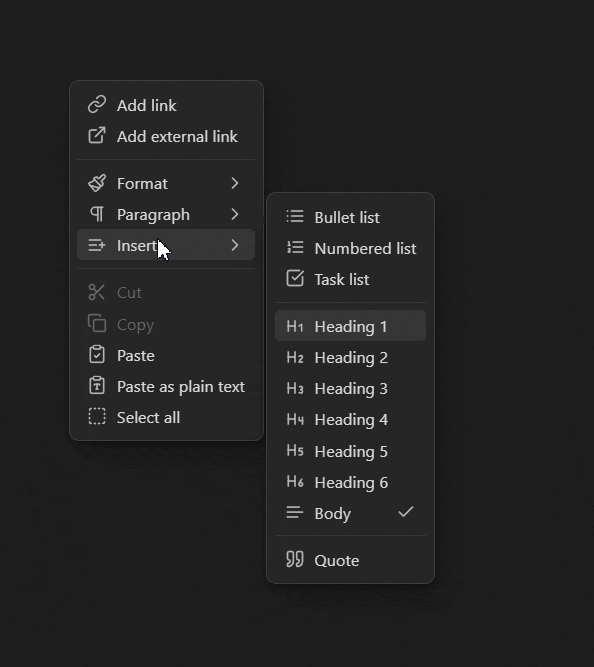594x667 pixels.
Task: Choose Heading 1 from the submenu
Action: [350, 326]
